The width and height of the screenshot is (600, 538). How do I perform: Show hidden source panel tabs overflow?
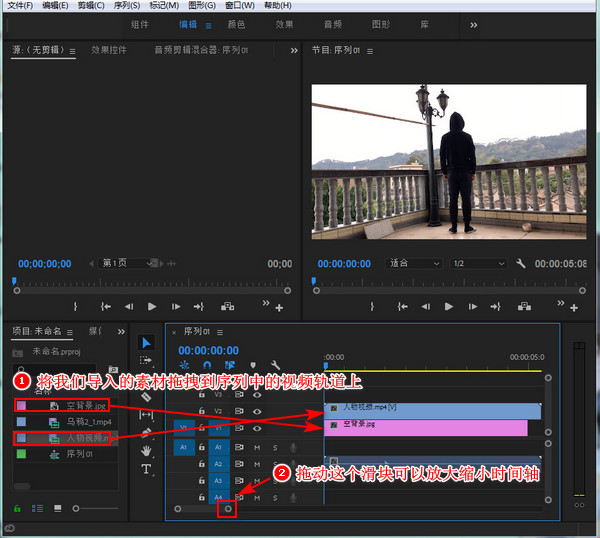pyautogui.click(x=294, y=51)
